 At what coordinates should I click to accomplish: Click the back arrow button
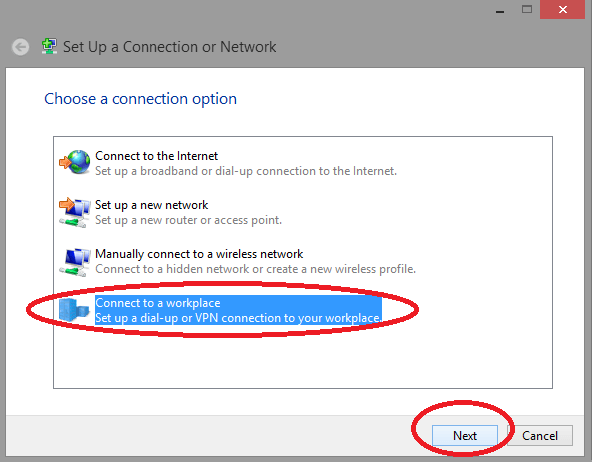click(20, 47)
